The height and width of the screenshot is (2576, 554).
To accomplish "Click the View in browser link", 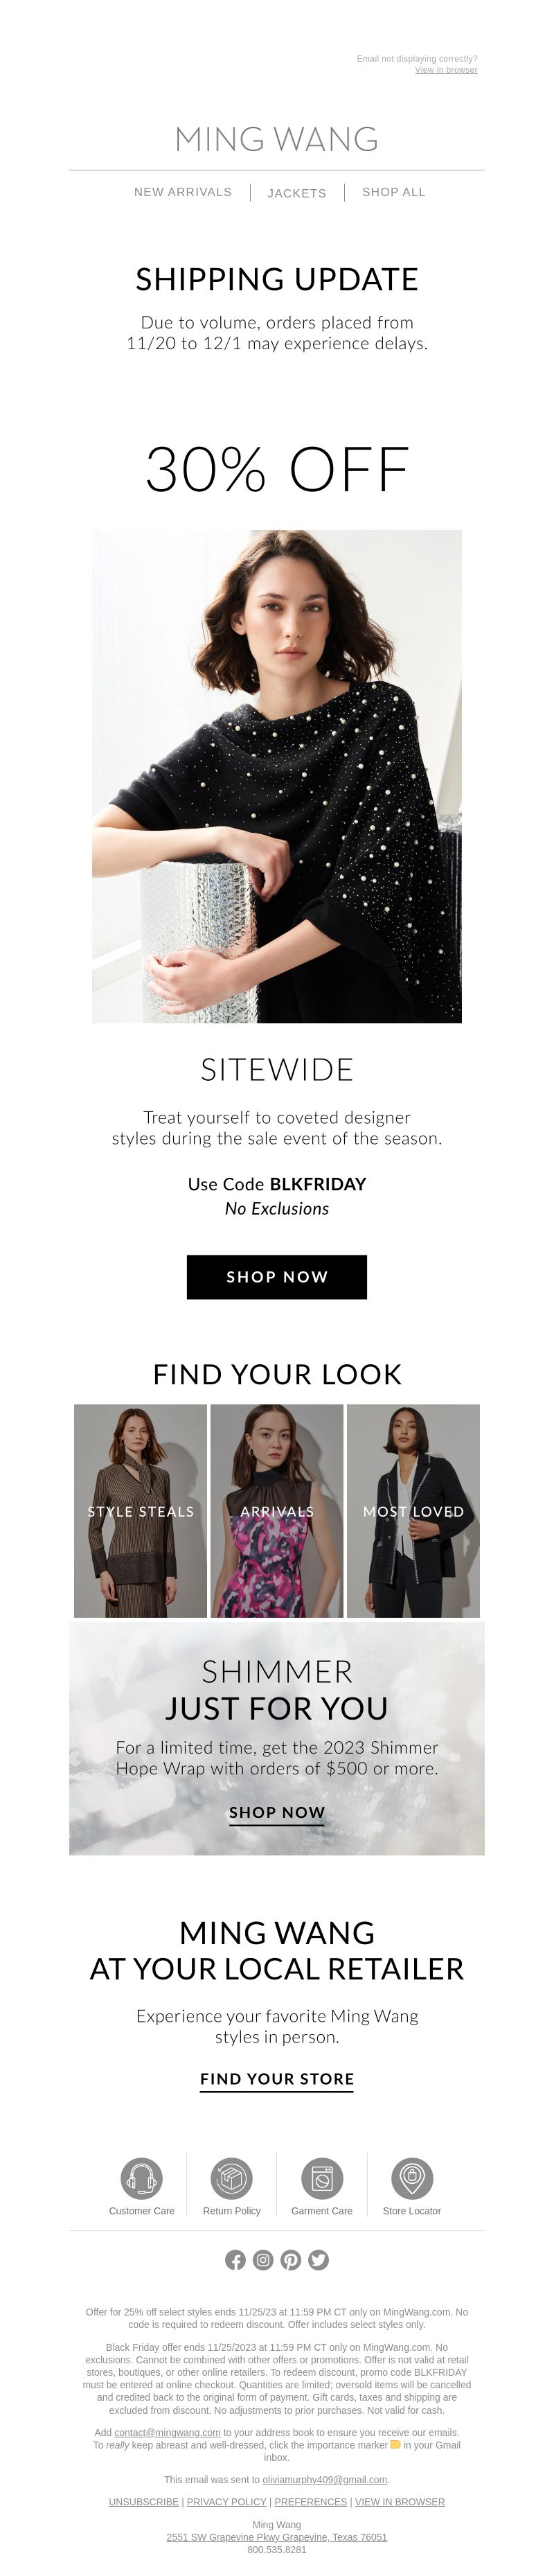I will (x=446, y=70).
